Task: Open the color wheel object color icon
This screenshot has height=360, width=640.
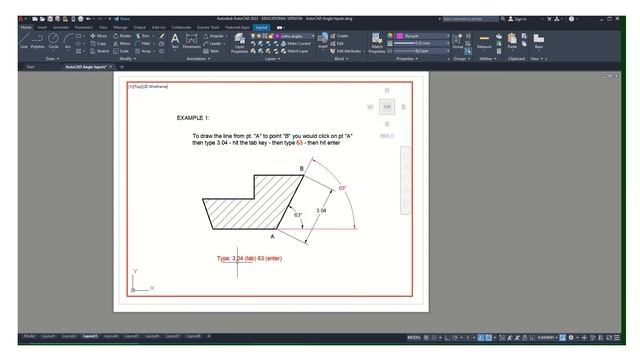Action: (x=390, y=36)
